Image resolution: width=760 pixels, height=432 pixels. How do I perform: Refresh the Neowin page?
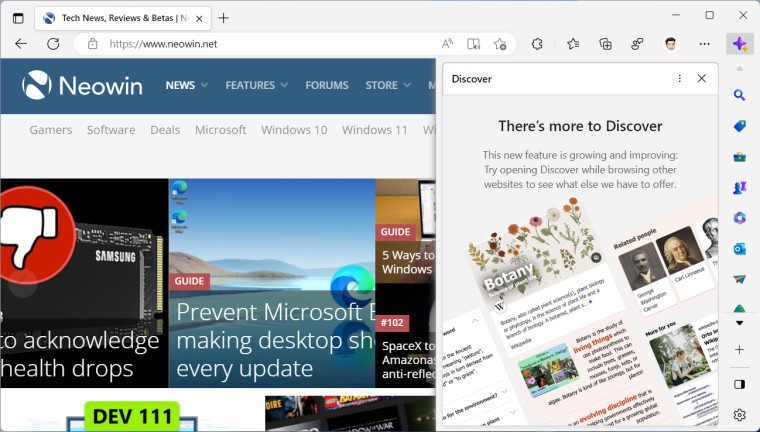(53, 44)
